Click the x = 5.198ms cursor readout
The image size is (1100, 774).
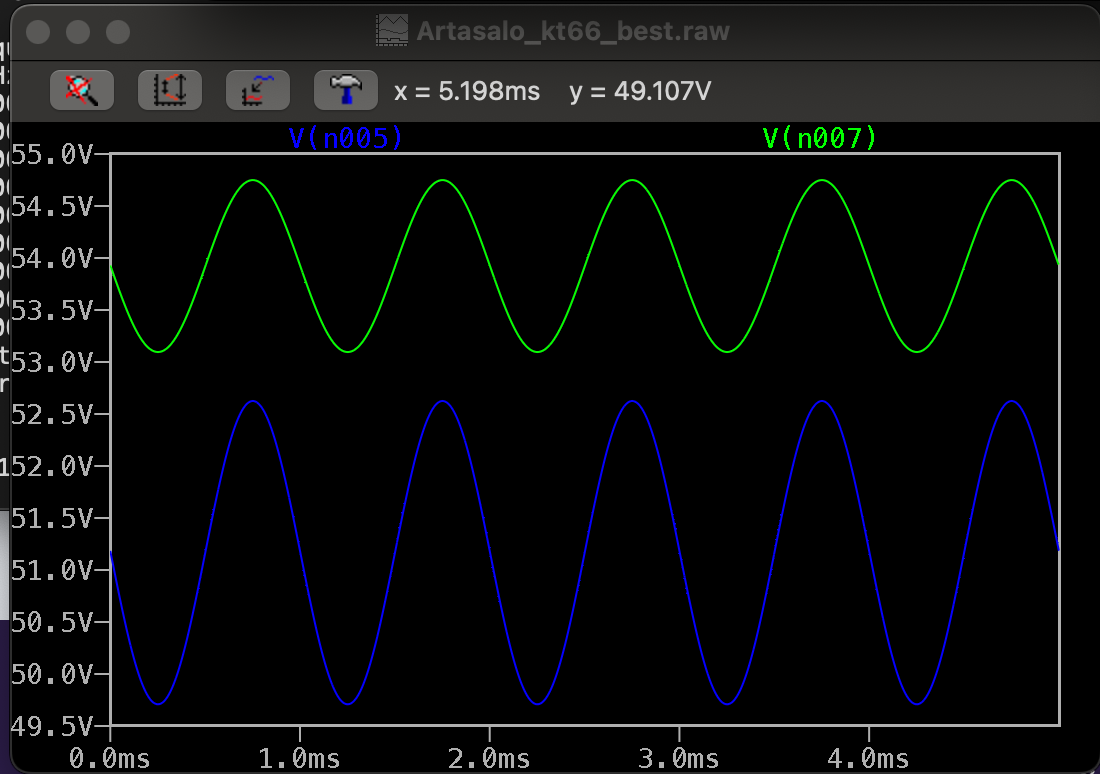[x=467, y=91]
